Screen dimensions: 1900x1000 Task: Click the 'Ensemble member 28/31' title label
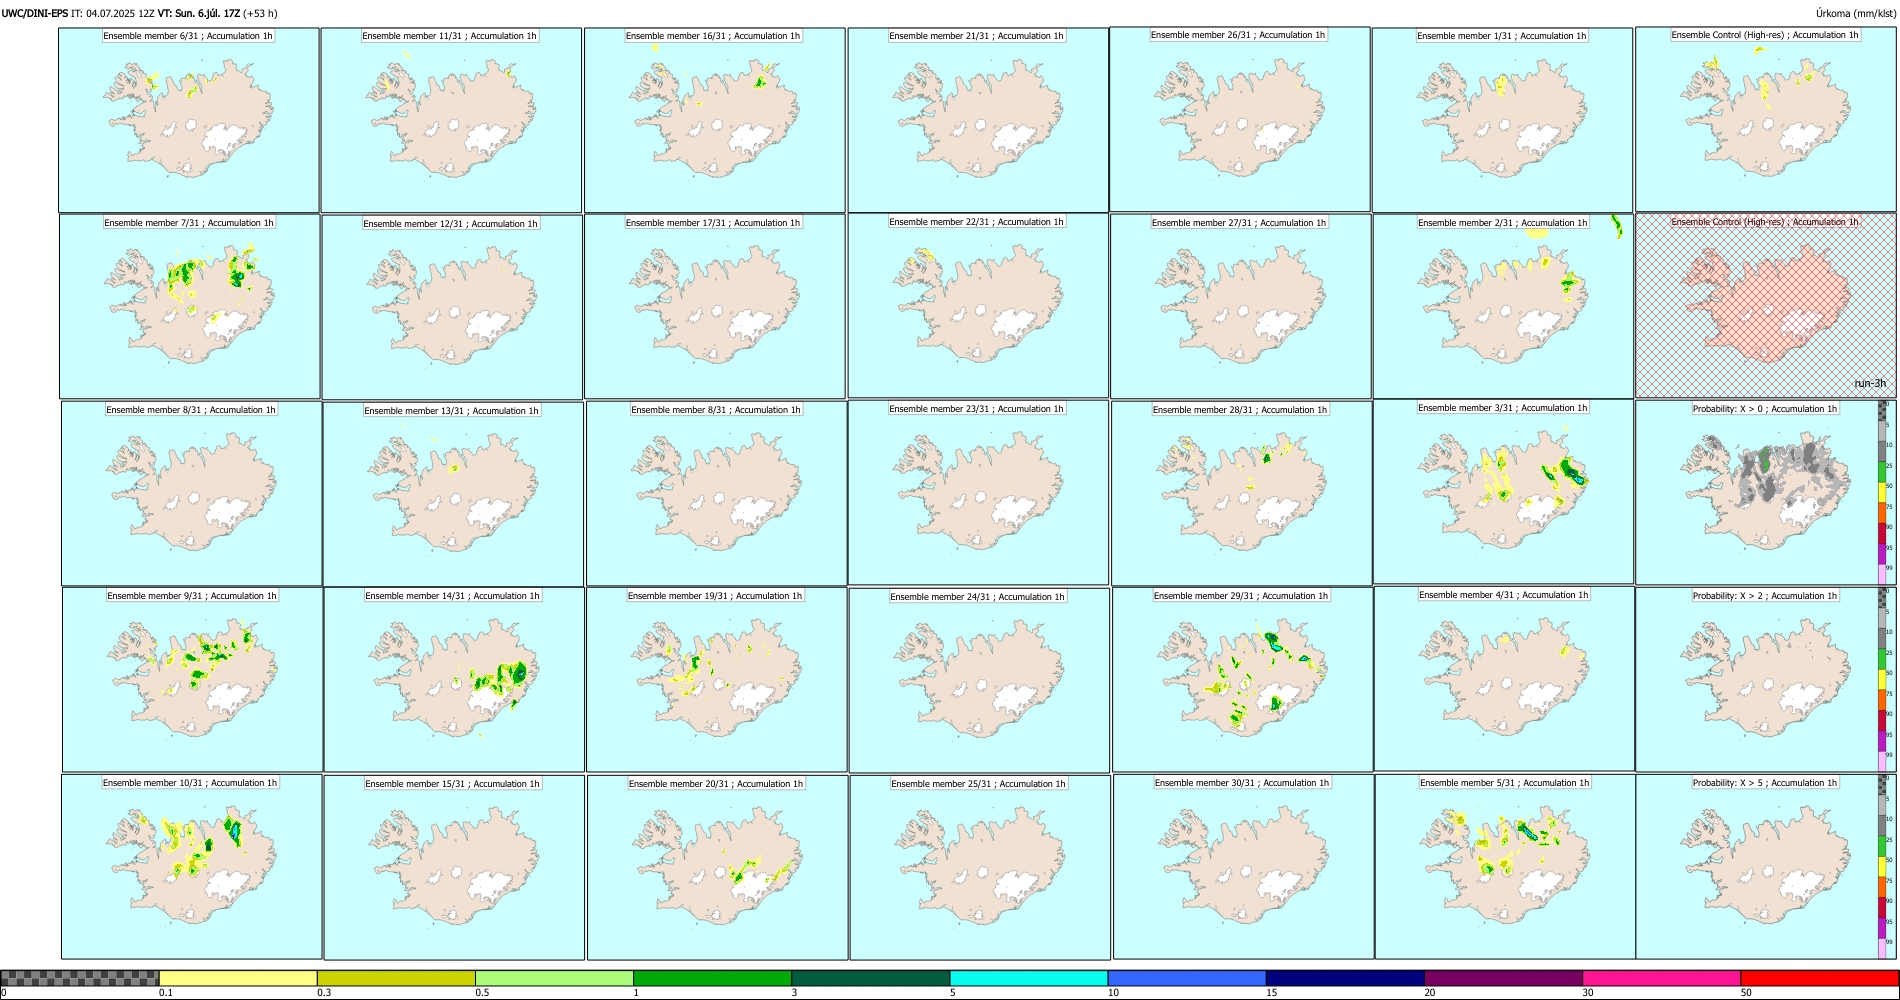click(1240, 410)
